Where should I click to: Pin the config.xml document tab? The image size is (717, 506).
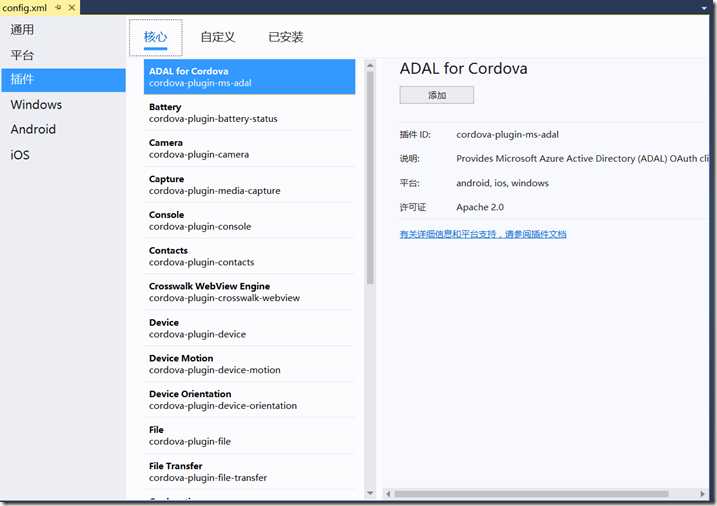point(59,7)
